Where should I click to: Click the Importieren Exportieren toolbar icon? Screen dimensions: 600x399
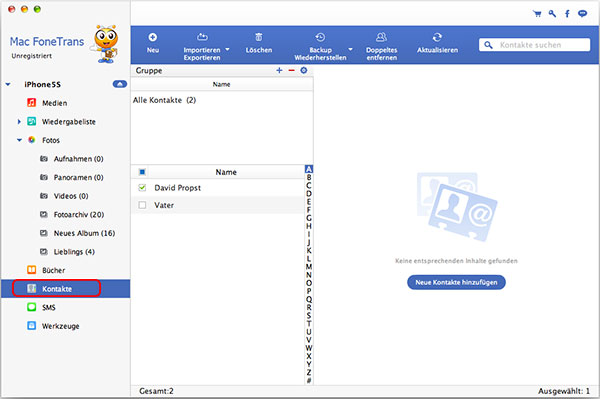click(202, 37)
